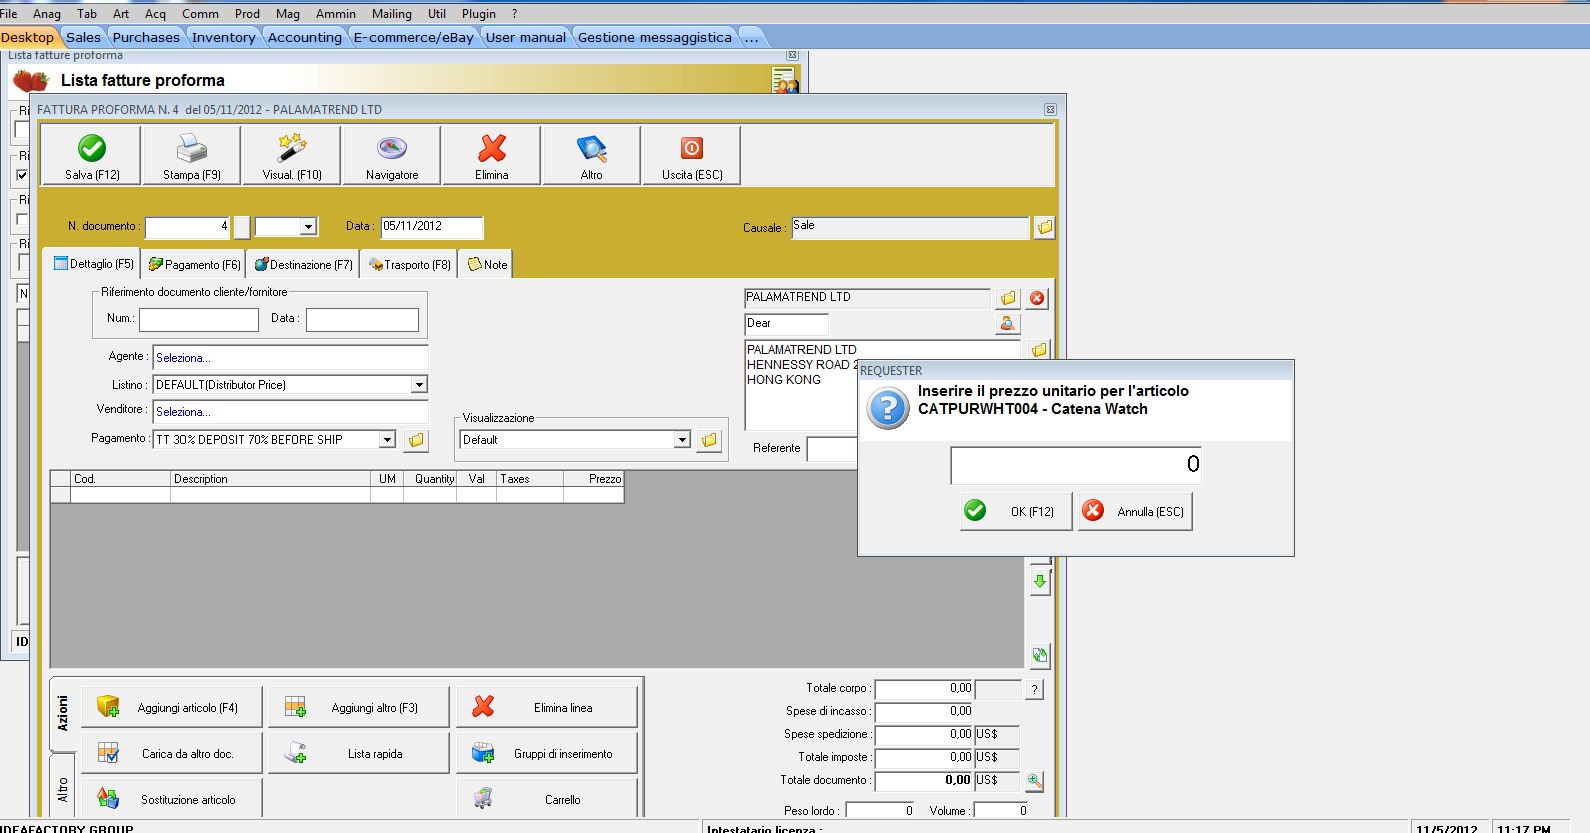
Task: Open the E-commerce/eBay module tab
Action: coord(414,37)
